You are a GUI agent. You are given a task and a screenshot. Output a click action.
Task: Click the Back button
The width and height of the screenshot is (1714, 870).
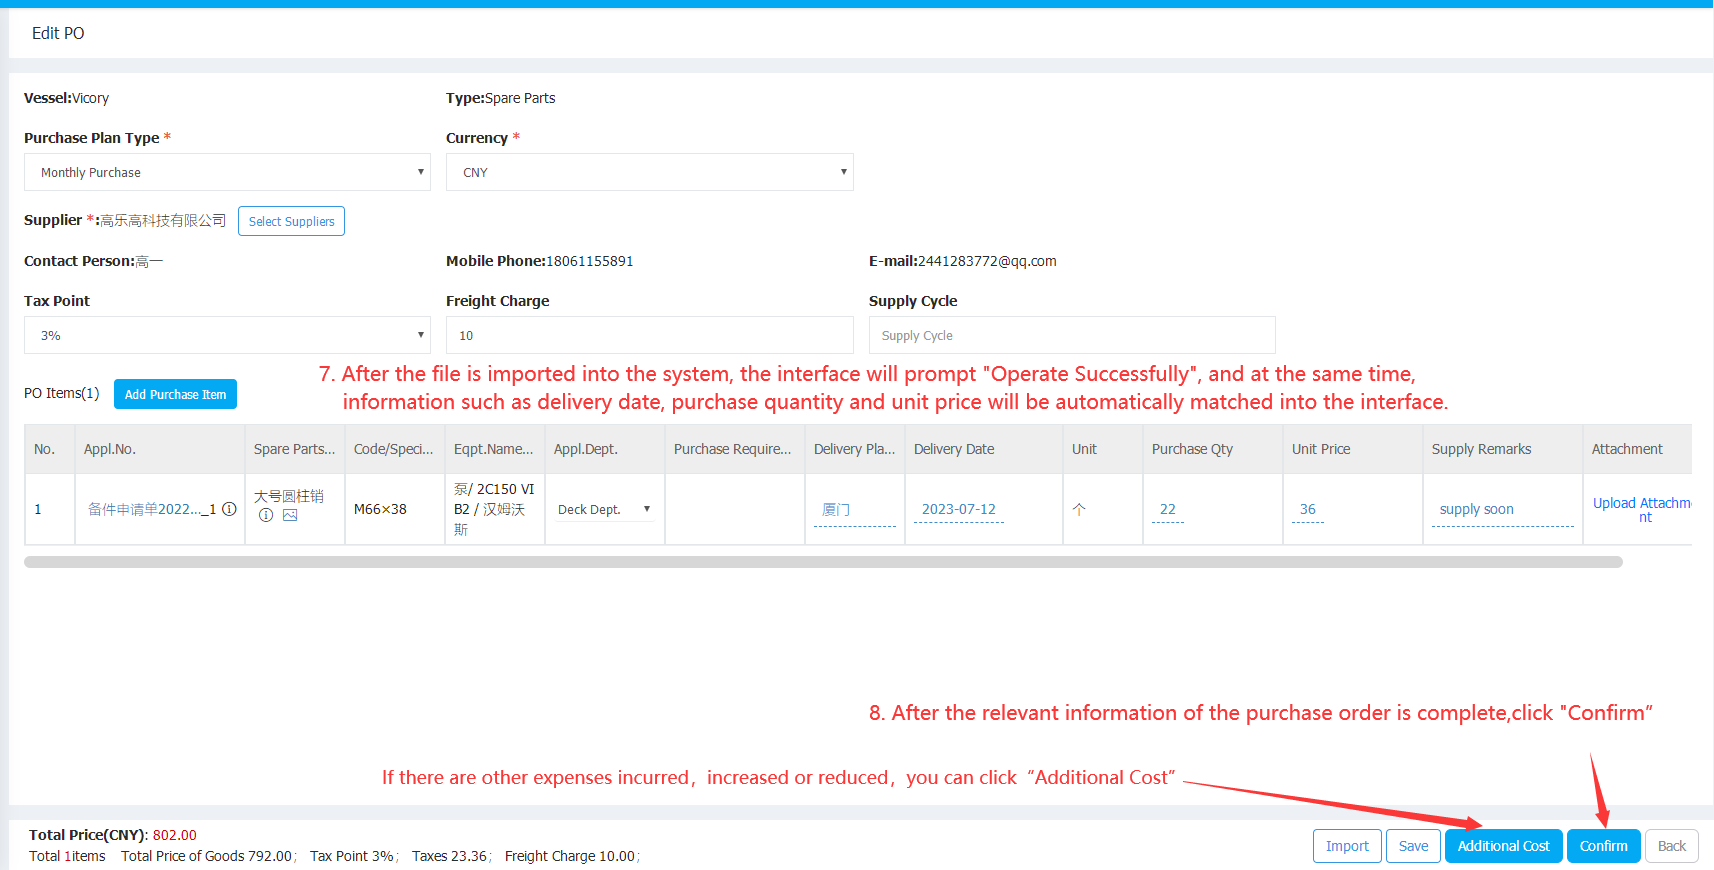[1671, 846]
